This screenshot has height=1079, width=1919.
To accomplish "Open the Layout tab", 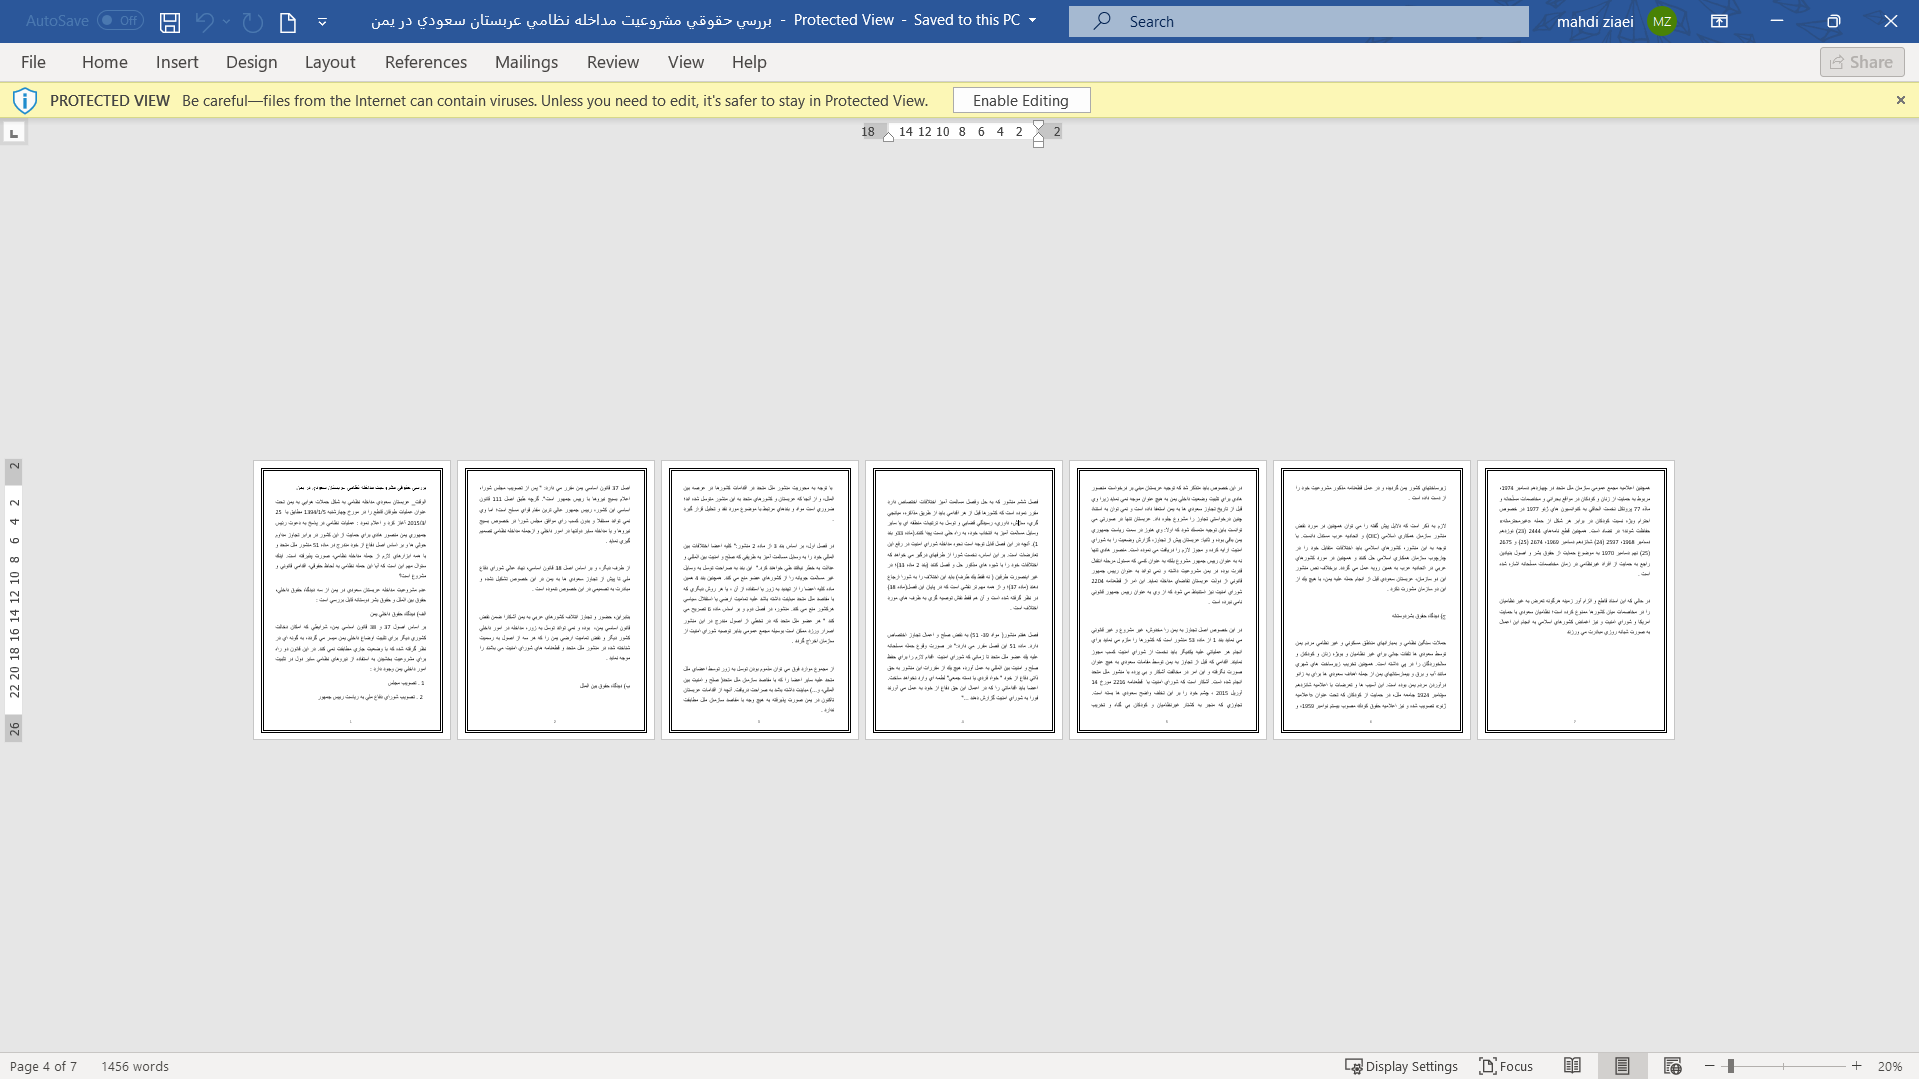I will [x=330, y=62].
